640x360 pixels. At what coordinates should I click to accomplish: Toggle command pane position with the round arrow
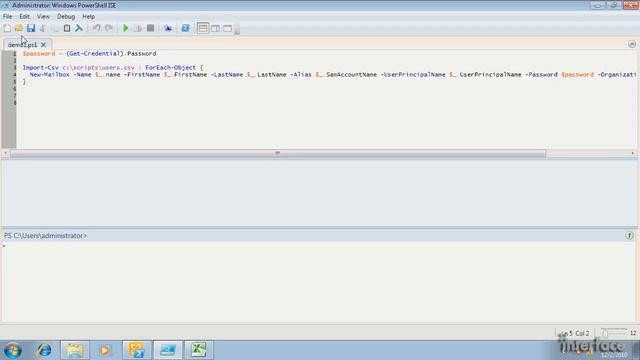click(x=629, y=236)
